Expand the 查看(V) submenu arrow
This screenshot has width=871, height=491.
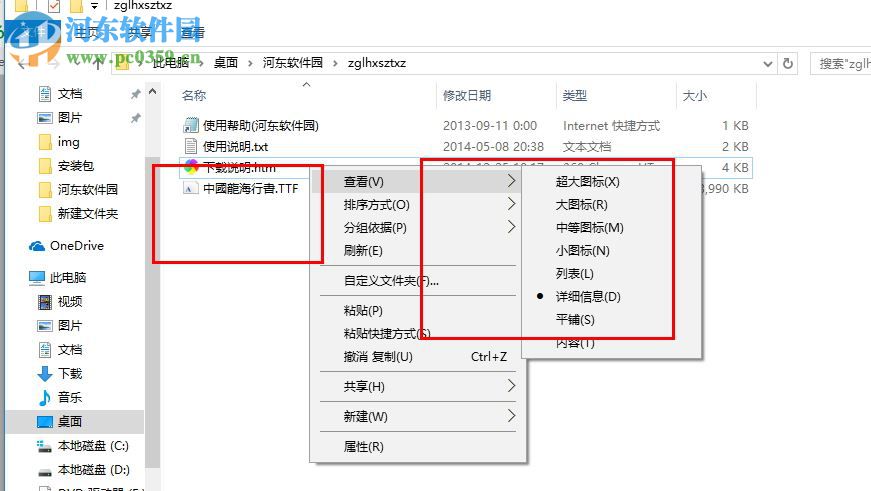pos(511,181)
